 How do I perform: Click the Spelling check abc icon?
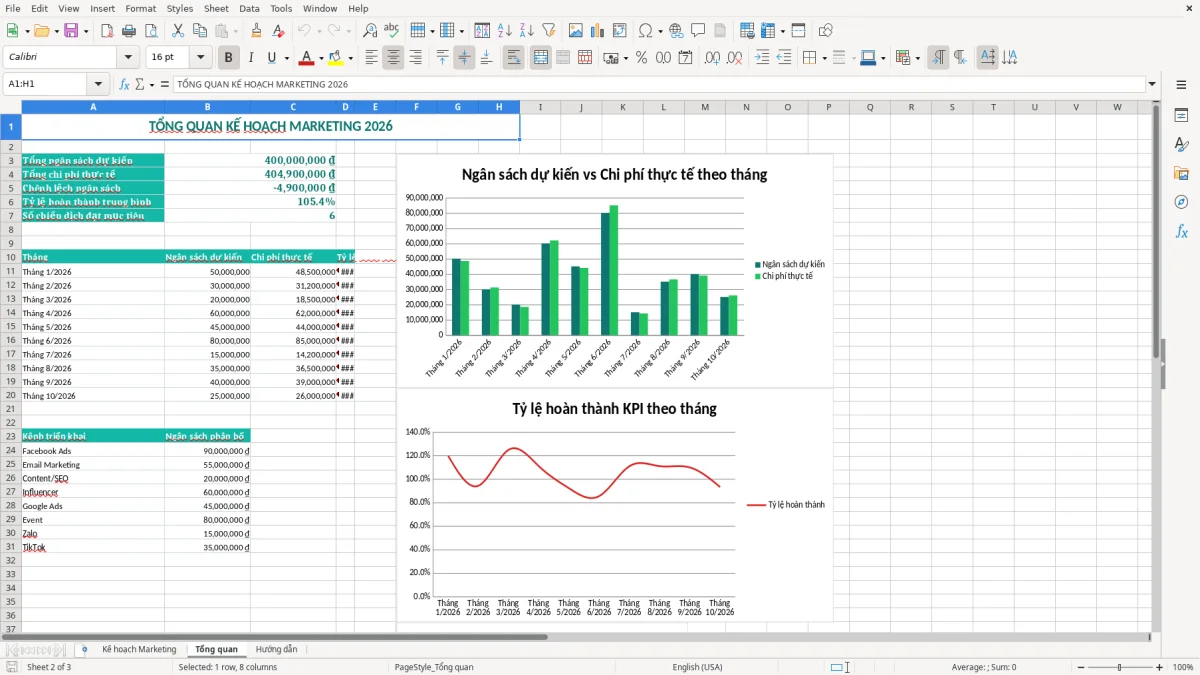click(x=392, y=31)
